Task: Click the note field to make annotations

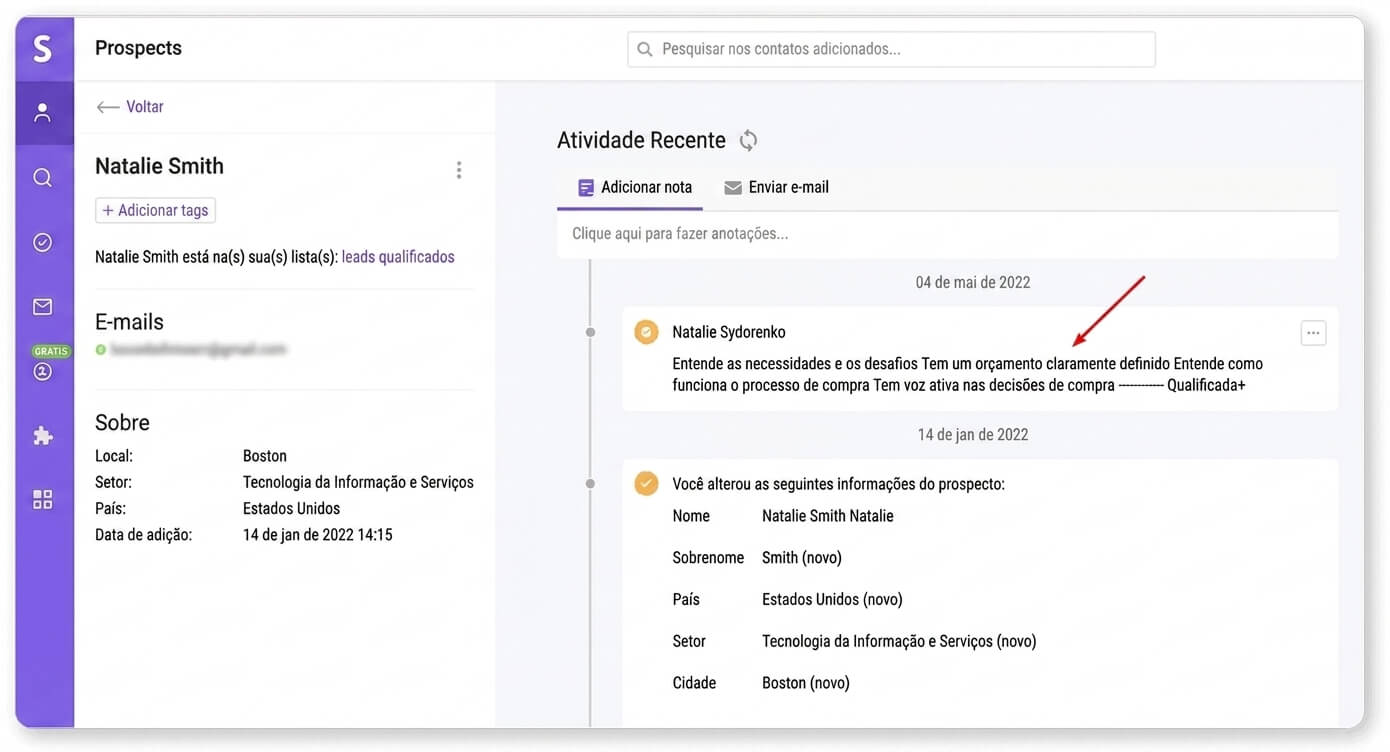Action: pos(947,234)
